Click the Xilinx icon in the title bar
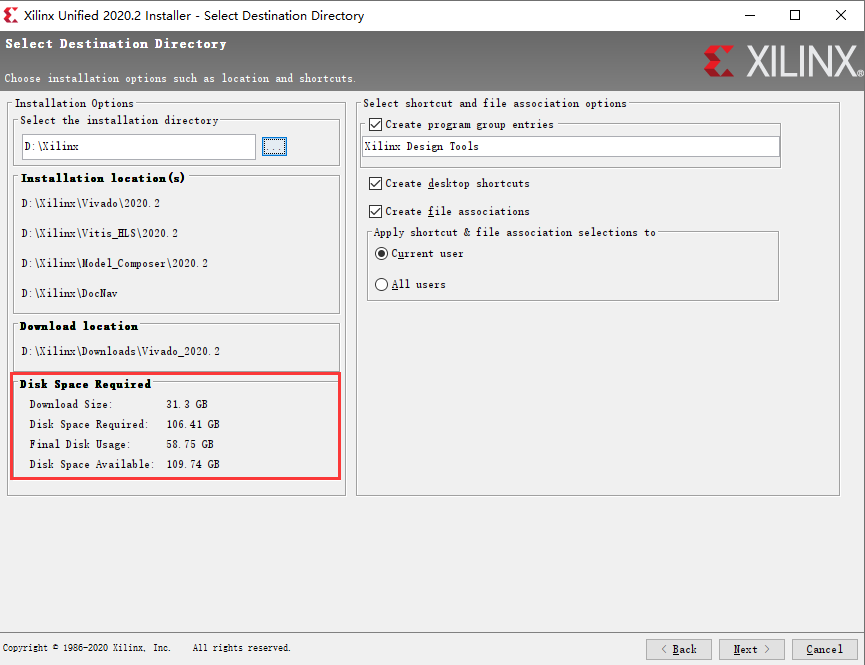This screenshot has height=665, width=865. [x=12, y=15]
